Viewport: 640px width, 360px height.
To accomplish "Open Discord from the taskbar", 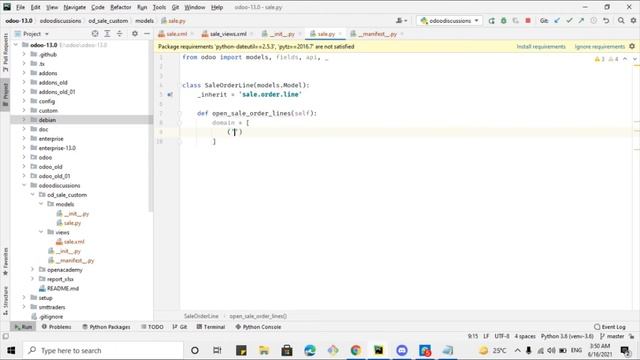I will coord(402,350).
